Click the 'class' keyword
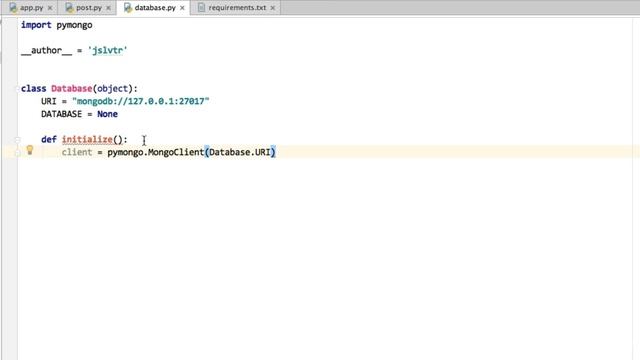Viewport: 640px width, 360px height. (33, 89)
